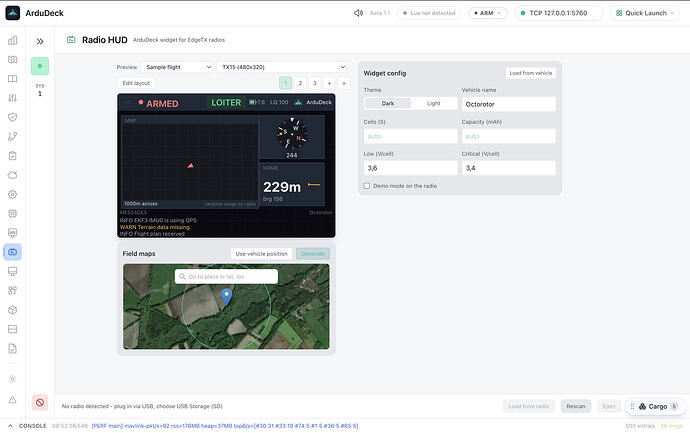Open the desktop screen sidebar icon

[x=12, y=271]
